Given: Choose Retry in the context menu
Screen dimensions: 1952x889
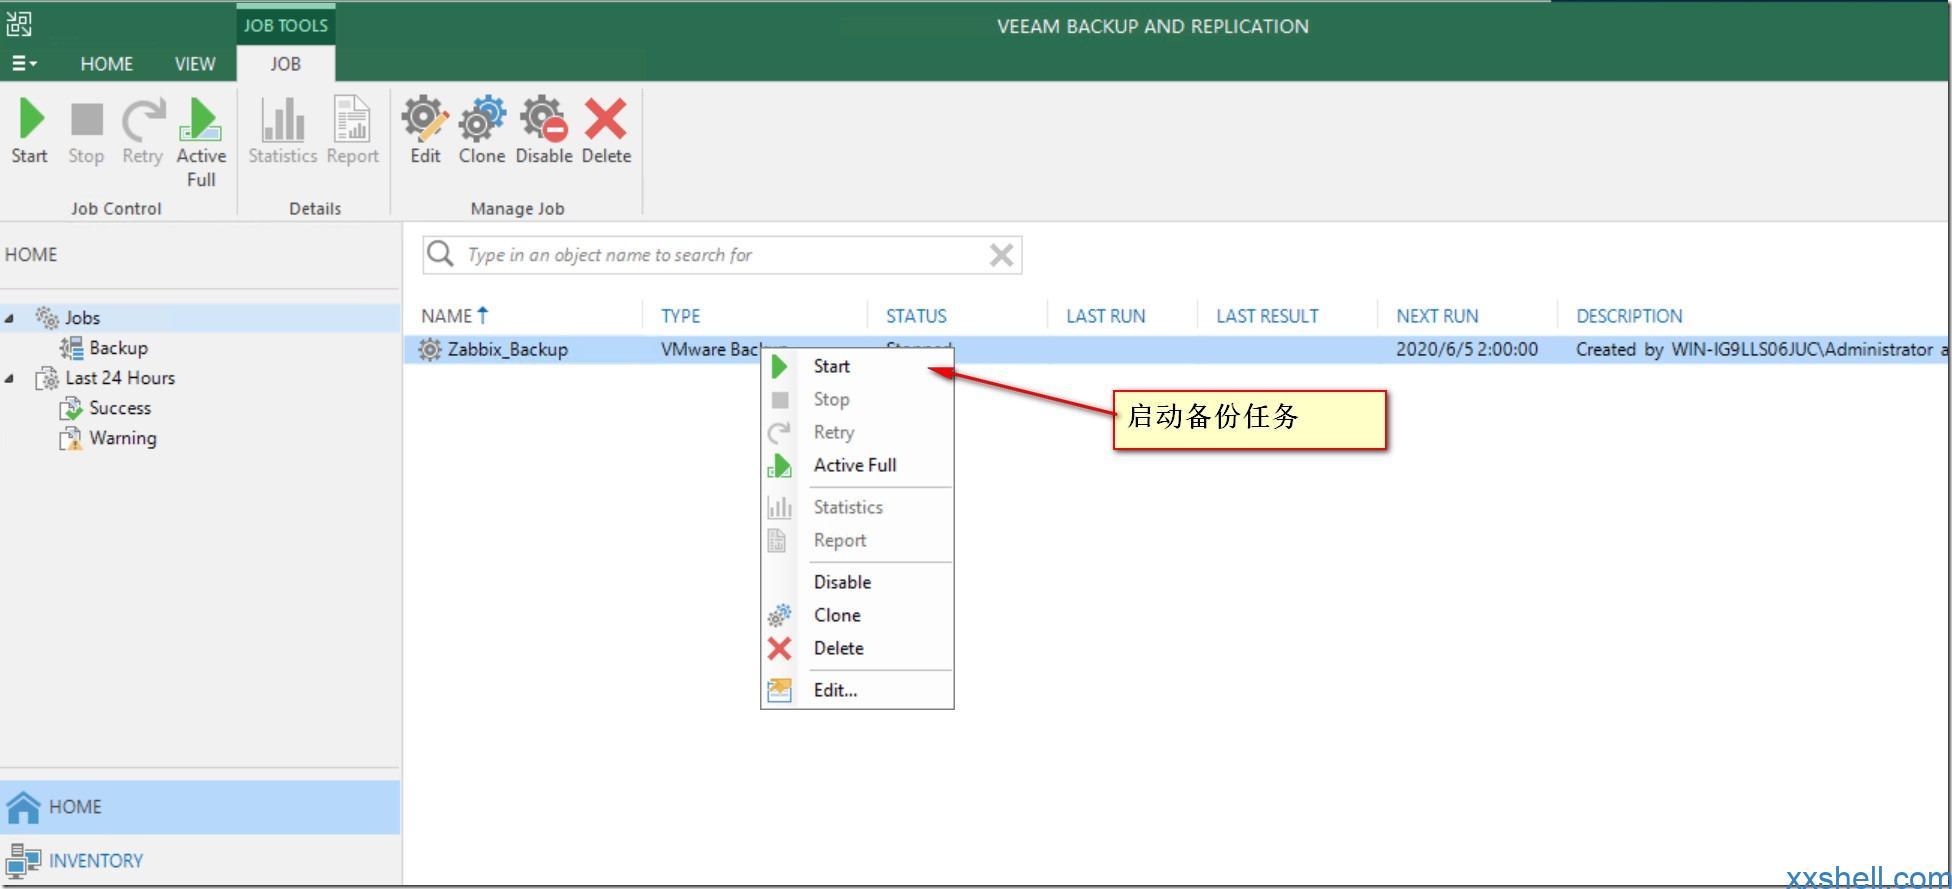Looking at the screenshot, I should (857, 432).
